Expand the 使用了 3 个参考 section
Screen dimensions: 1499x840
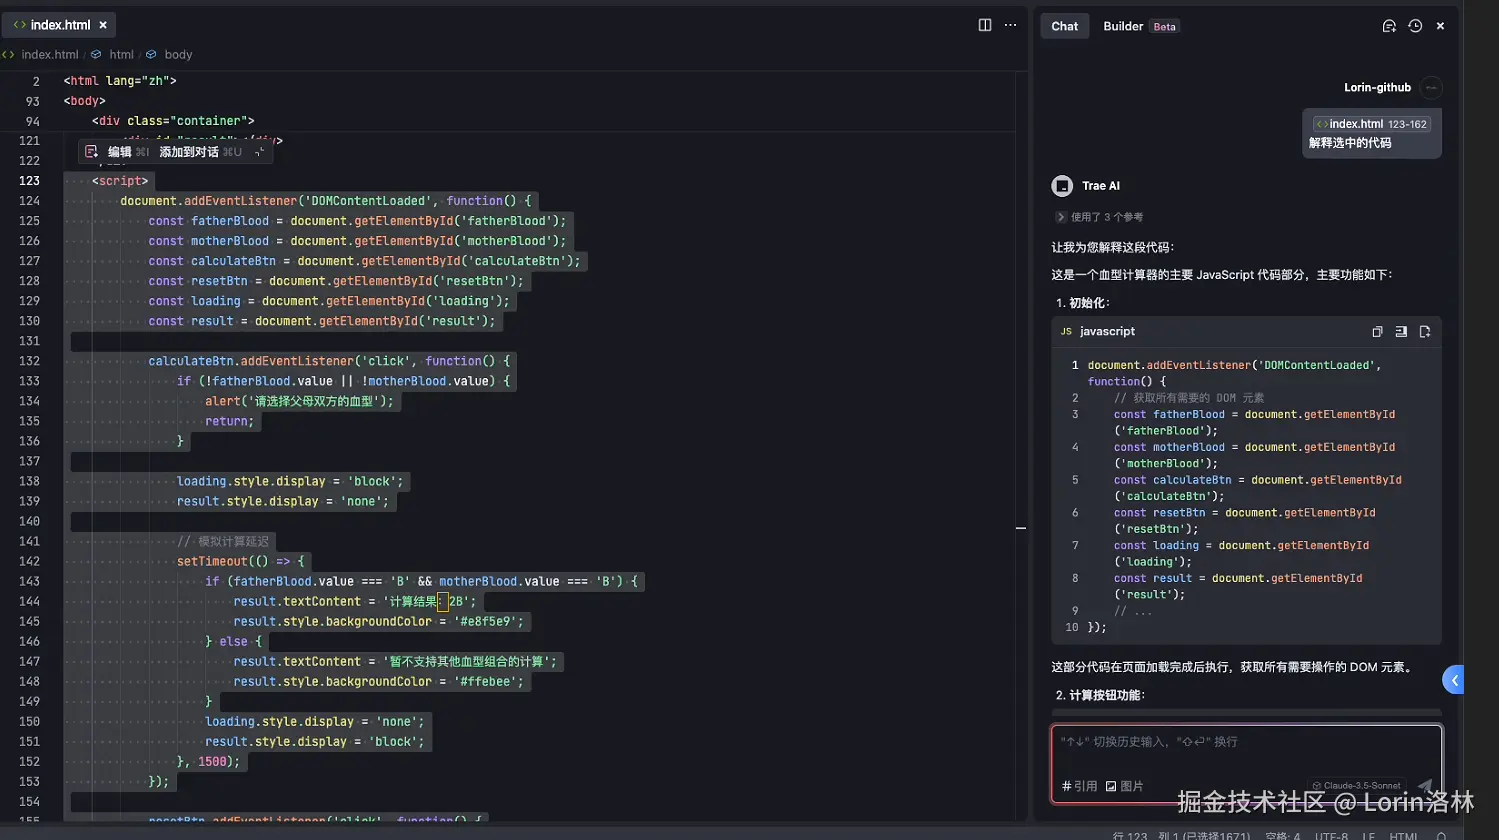(1098, 217)
